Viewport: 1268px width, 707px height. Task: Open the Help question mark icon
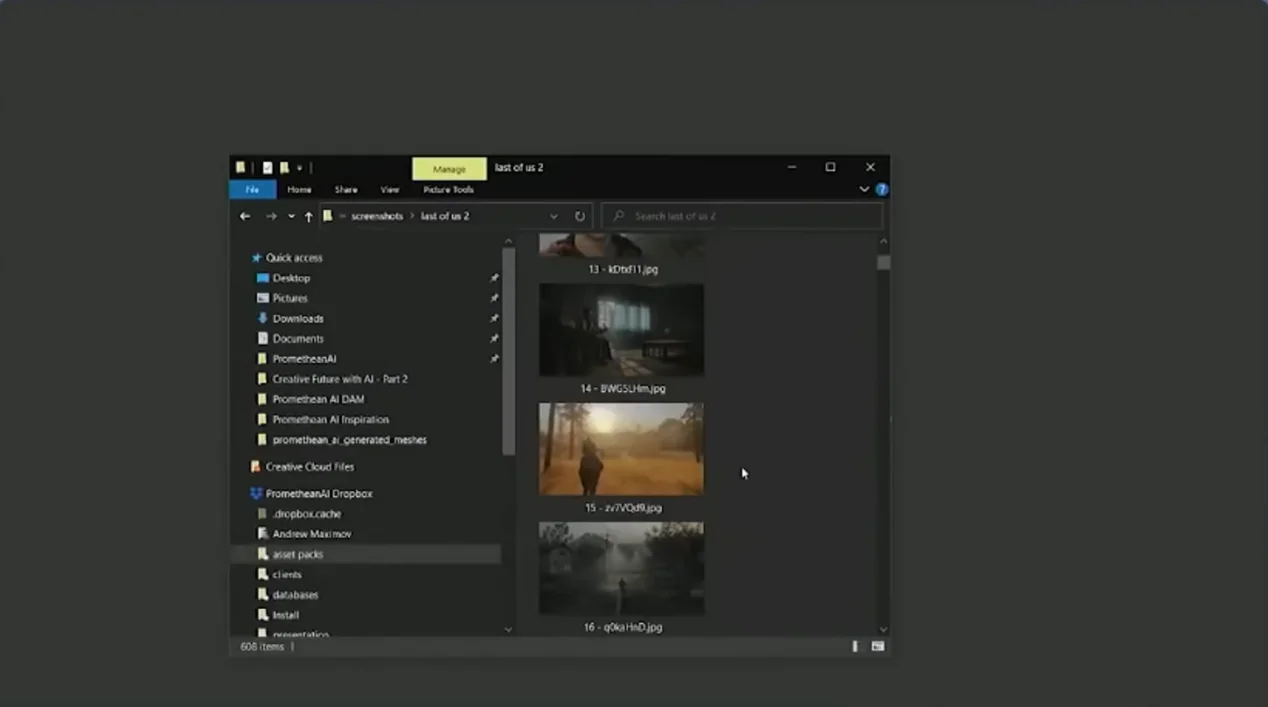pyautogui.click(x=882, y=189)
